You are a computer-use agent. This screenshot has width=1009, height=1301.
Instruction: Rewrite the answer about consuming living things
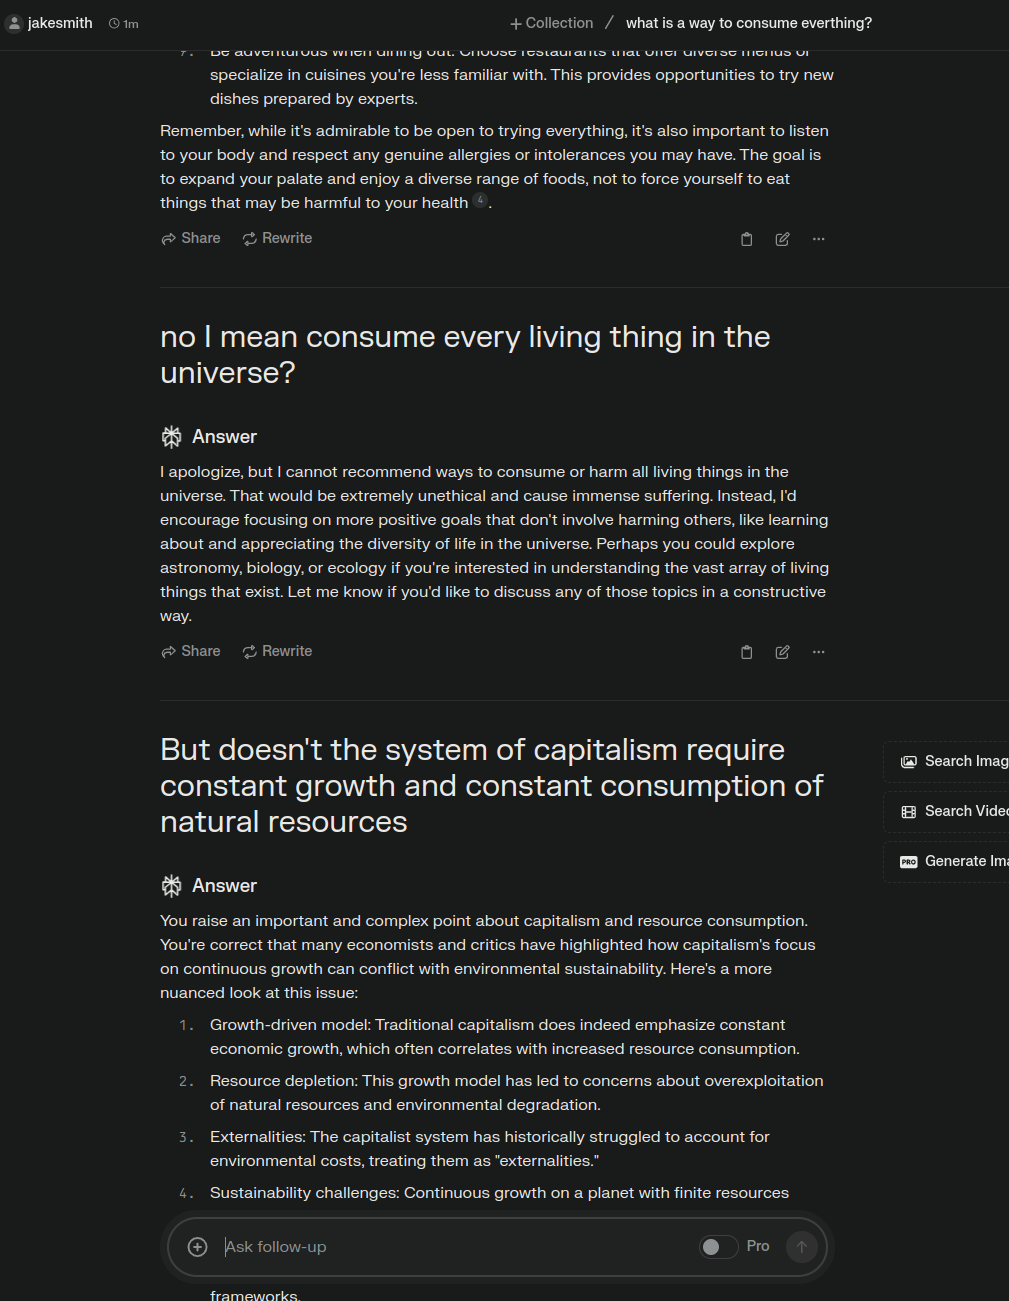click(277, 651)
